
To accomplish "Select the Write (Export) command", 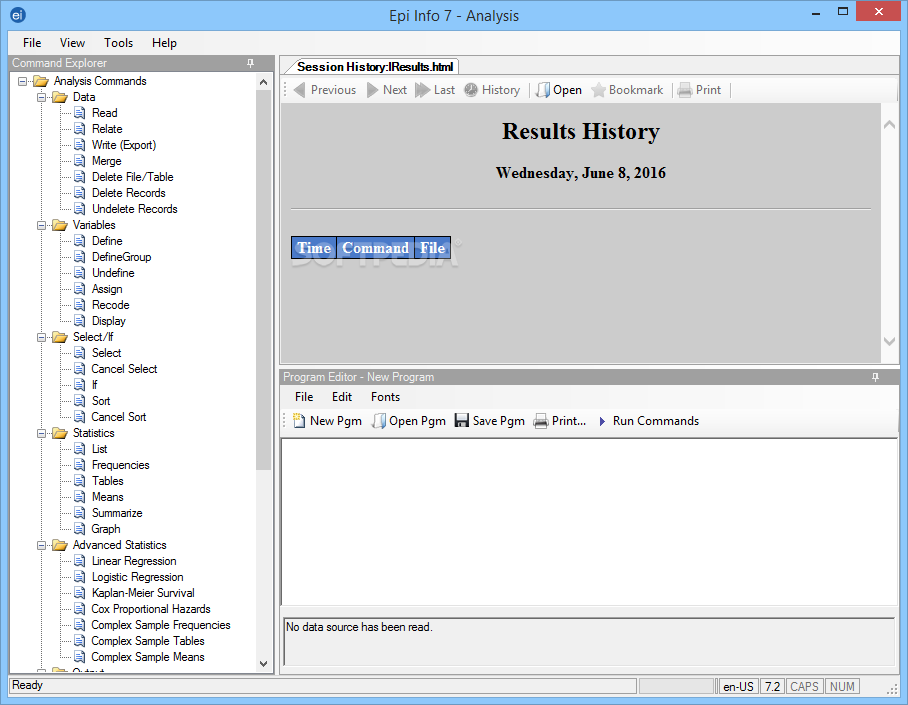I will [x=124, y=145].
